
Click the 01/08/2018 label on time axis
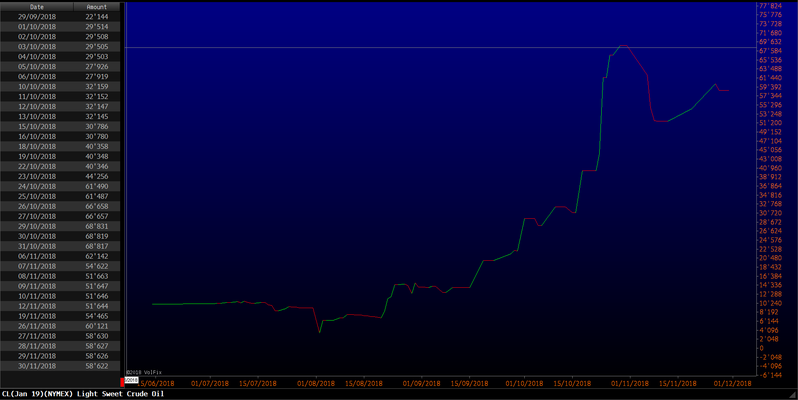tap(316, 383)
